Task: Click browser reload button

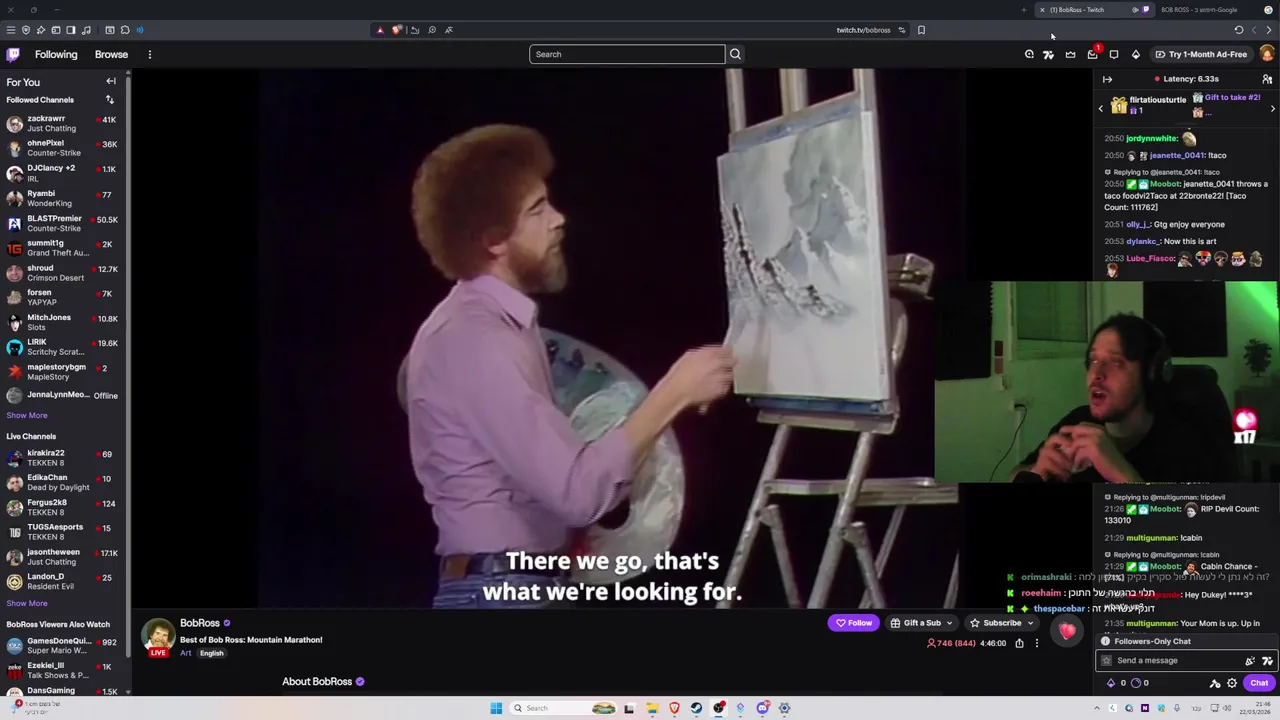Action: [1239, 30]
